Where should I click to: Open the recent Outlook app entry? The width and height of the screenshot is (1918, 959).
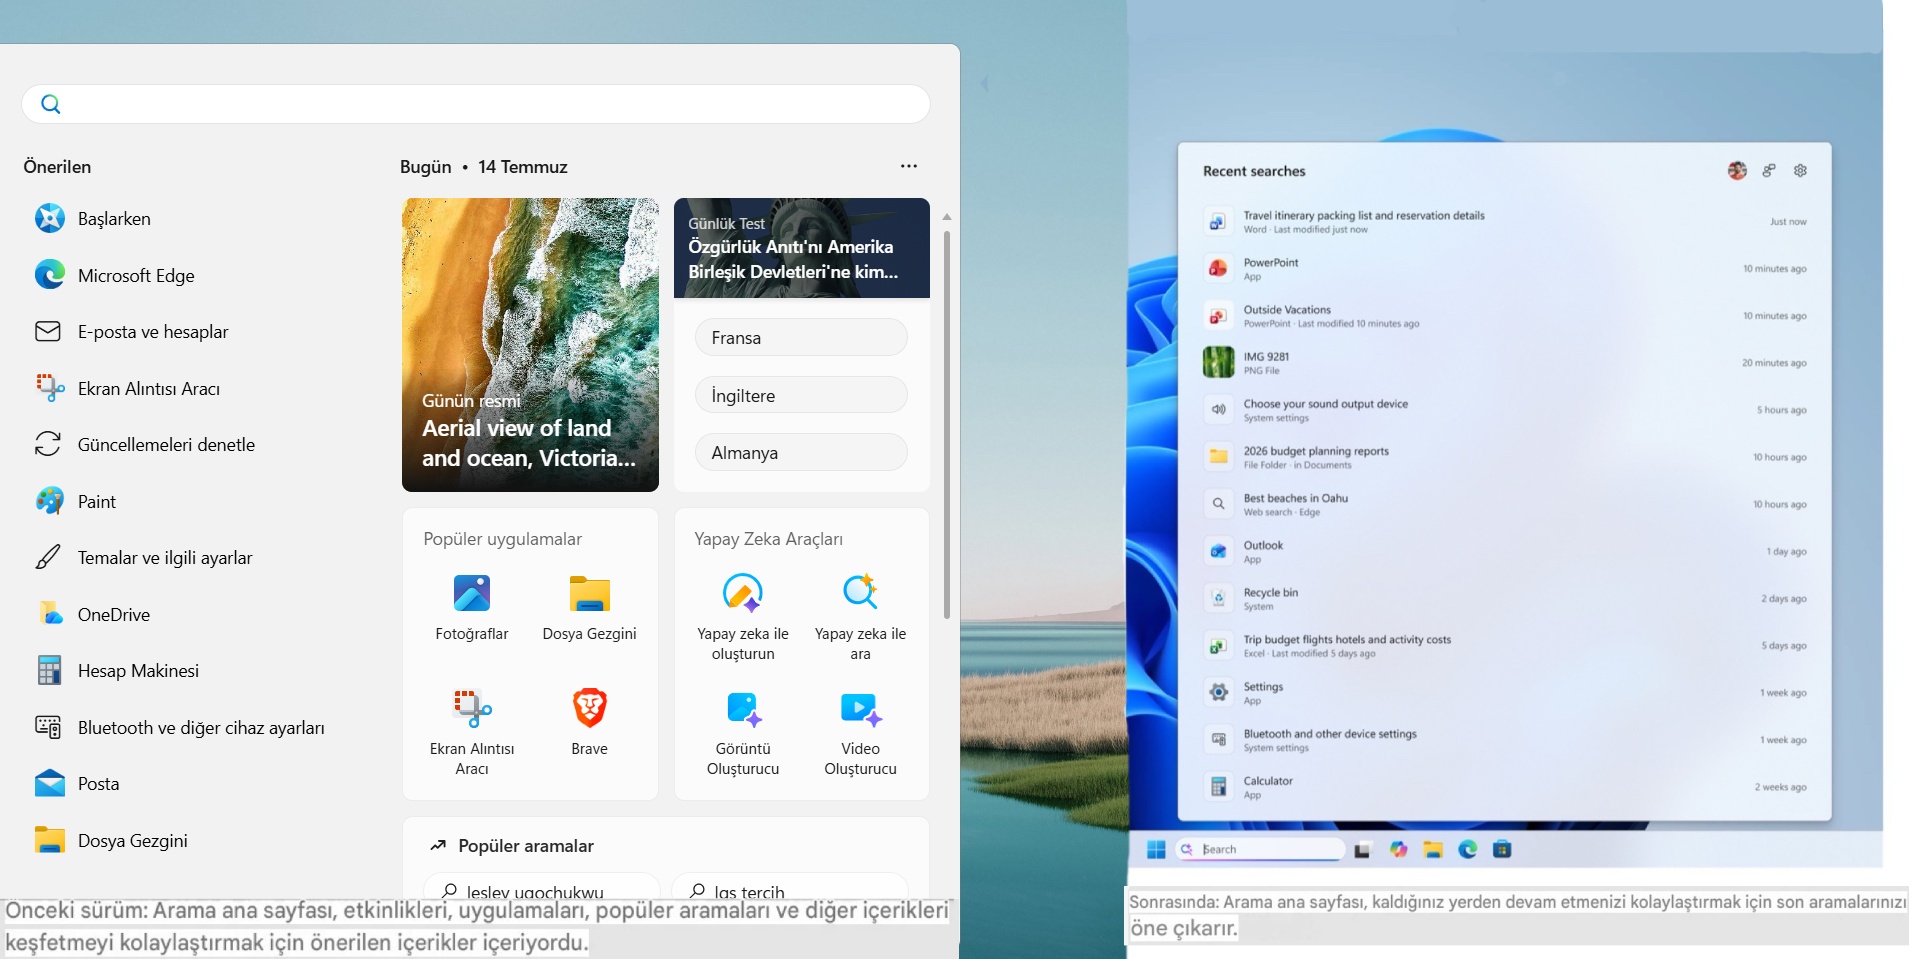pos(1505,551)
